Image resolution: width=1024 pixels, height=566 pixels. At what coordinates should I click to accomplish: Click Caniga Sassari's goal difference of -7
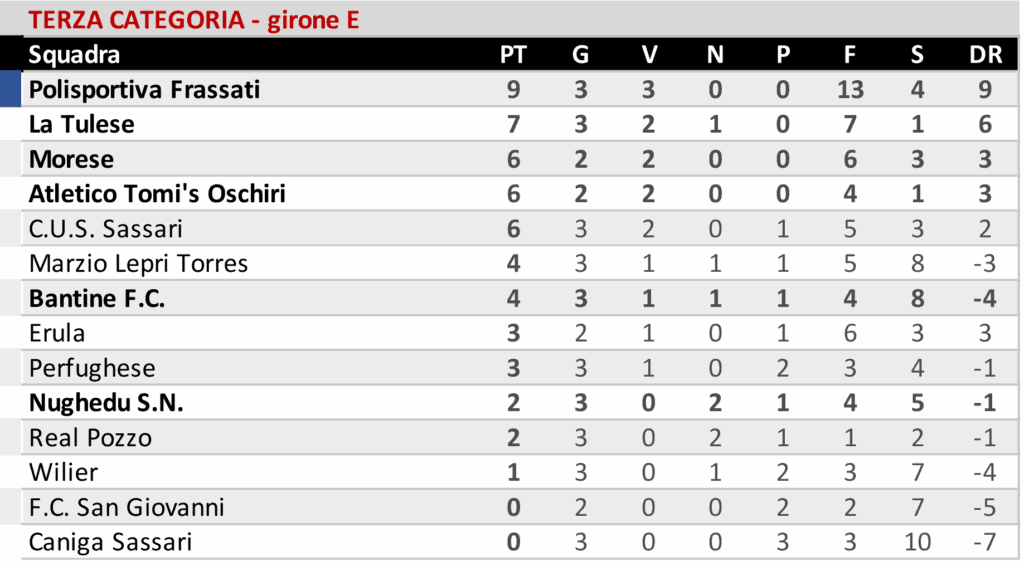[x=985, y=543]
